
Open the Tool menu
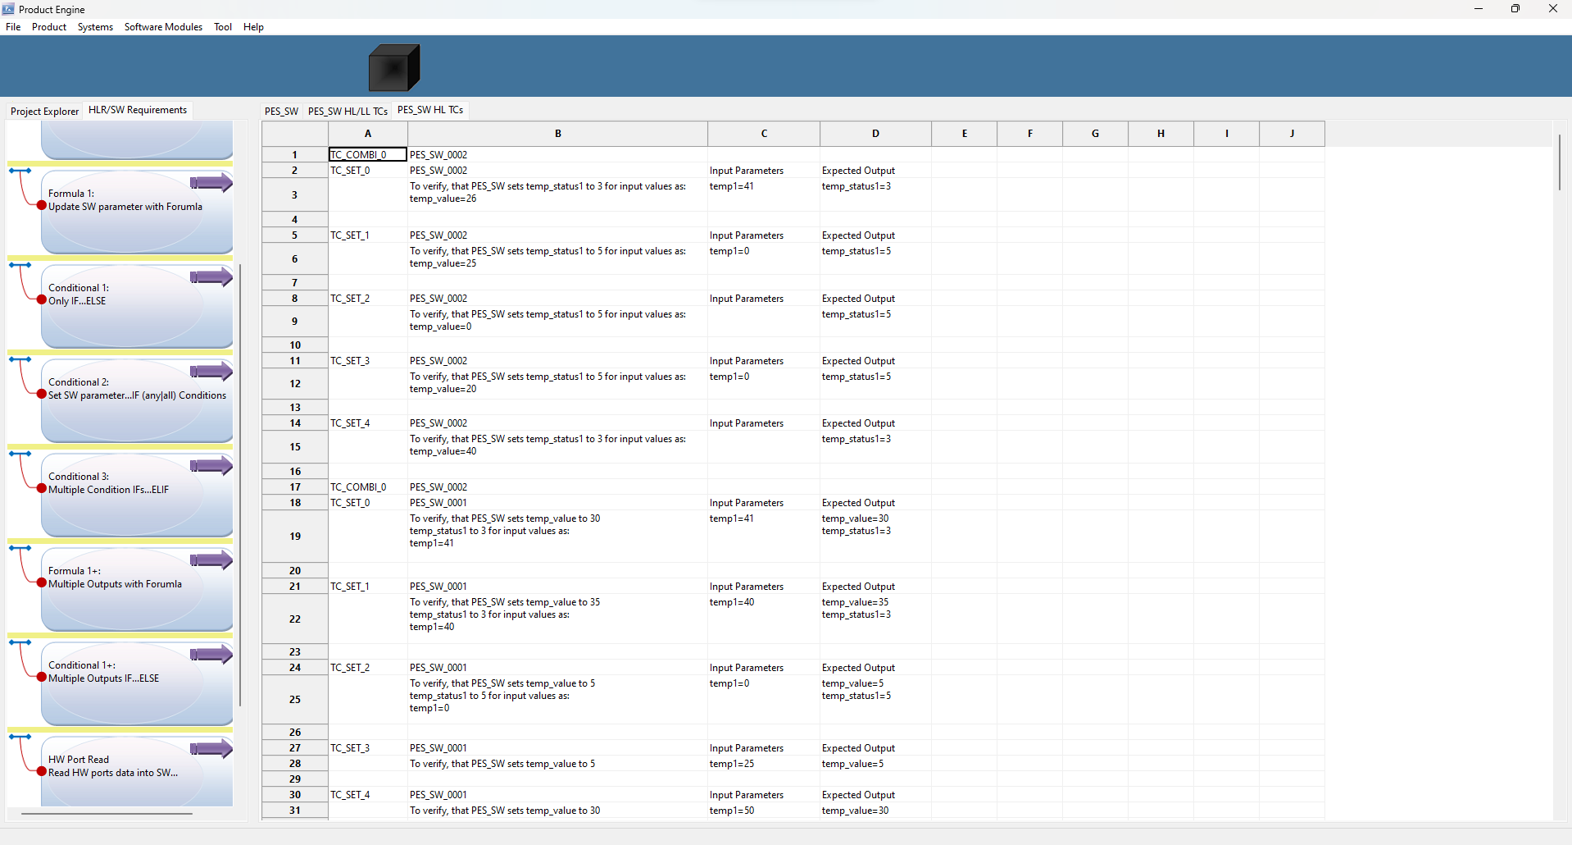click(x=223, y=27)
